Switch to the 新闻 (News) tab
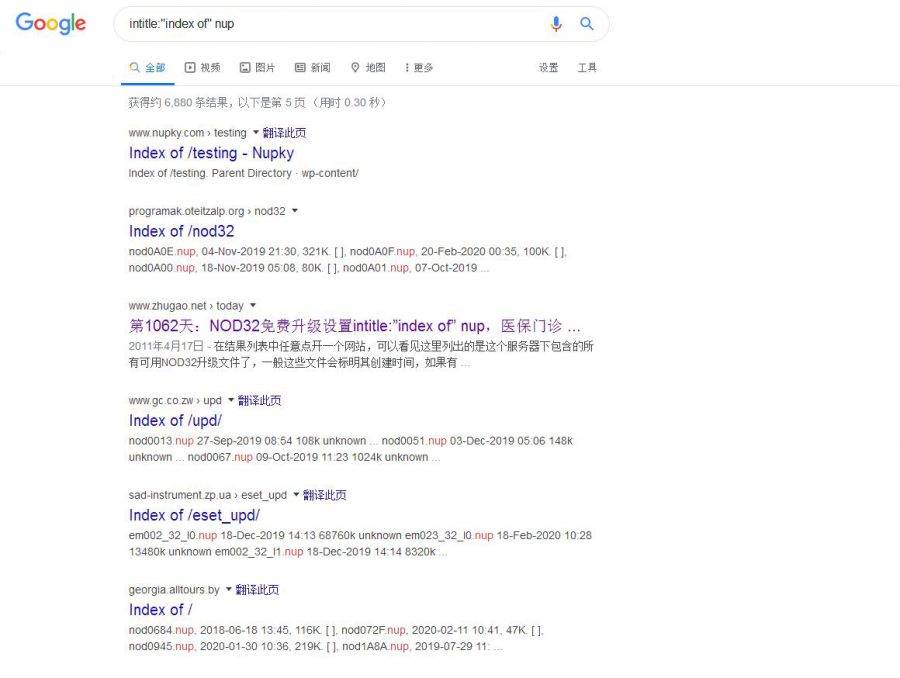The image size is (900, 678). tap(313, 68)
